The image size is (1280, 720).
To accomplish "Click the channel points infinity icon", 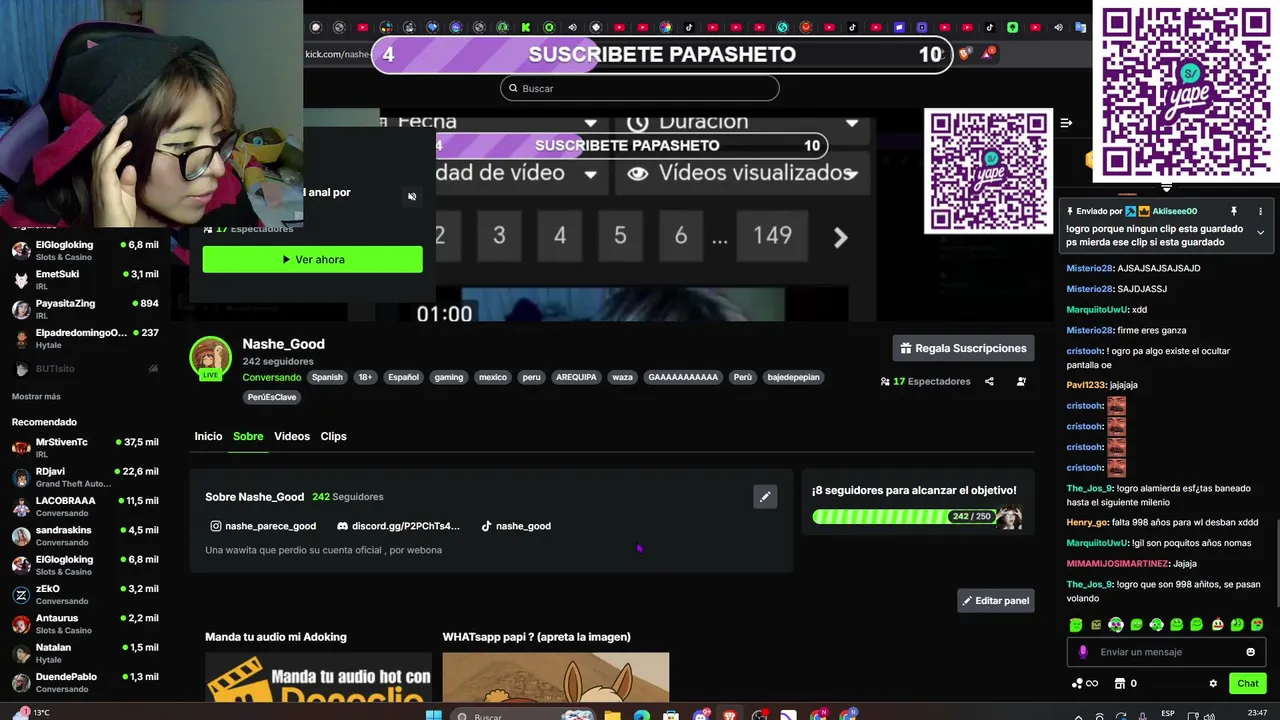I will pyautogui.click(x=1085, y=684).
